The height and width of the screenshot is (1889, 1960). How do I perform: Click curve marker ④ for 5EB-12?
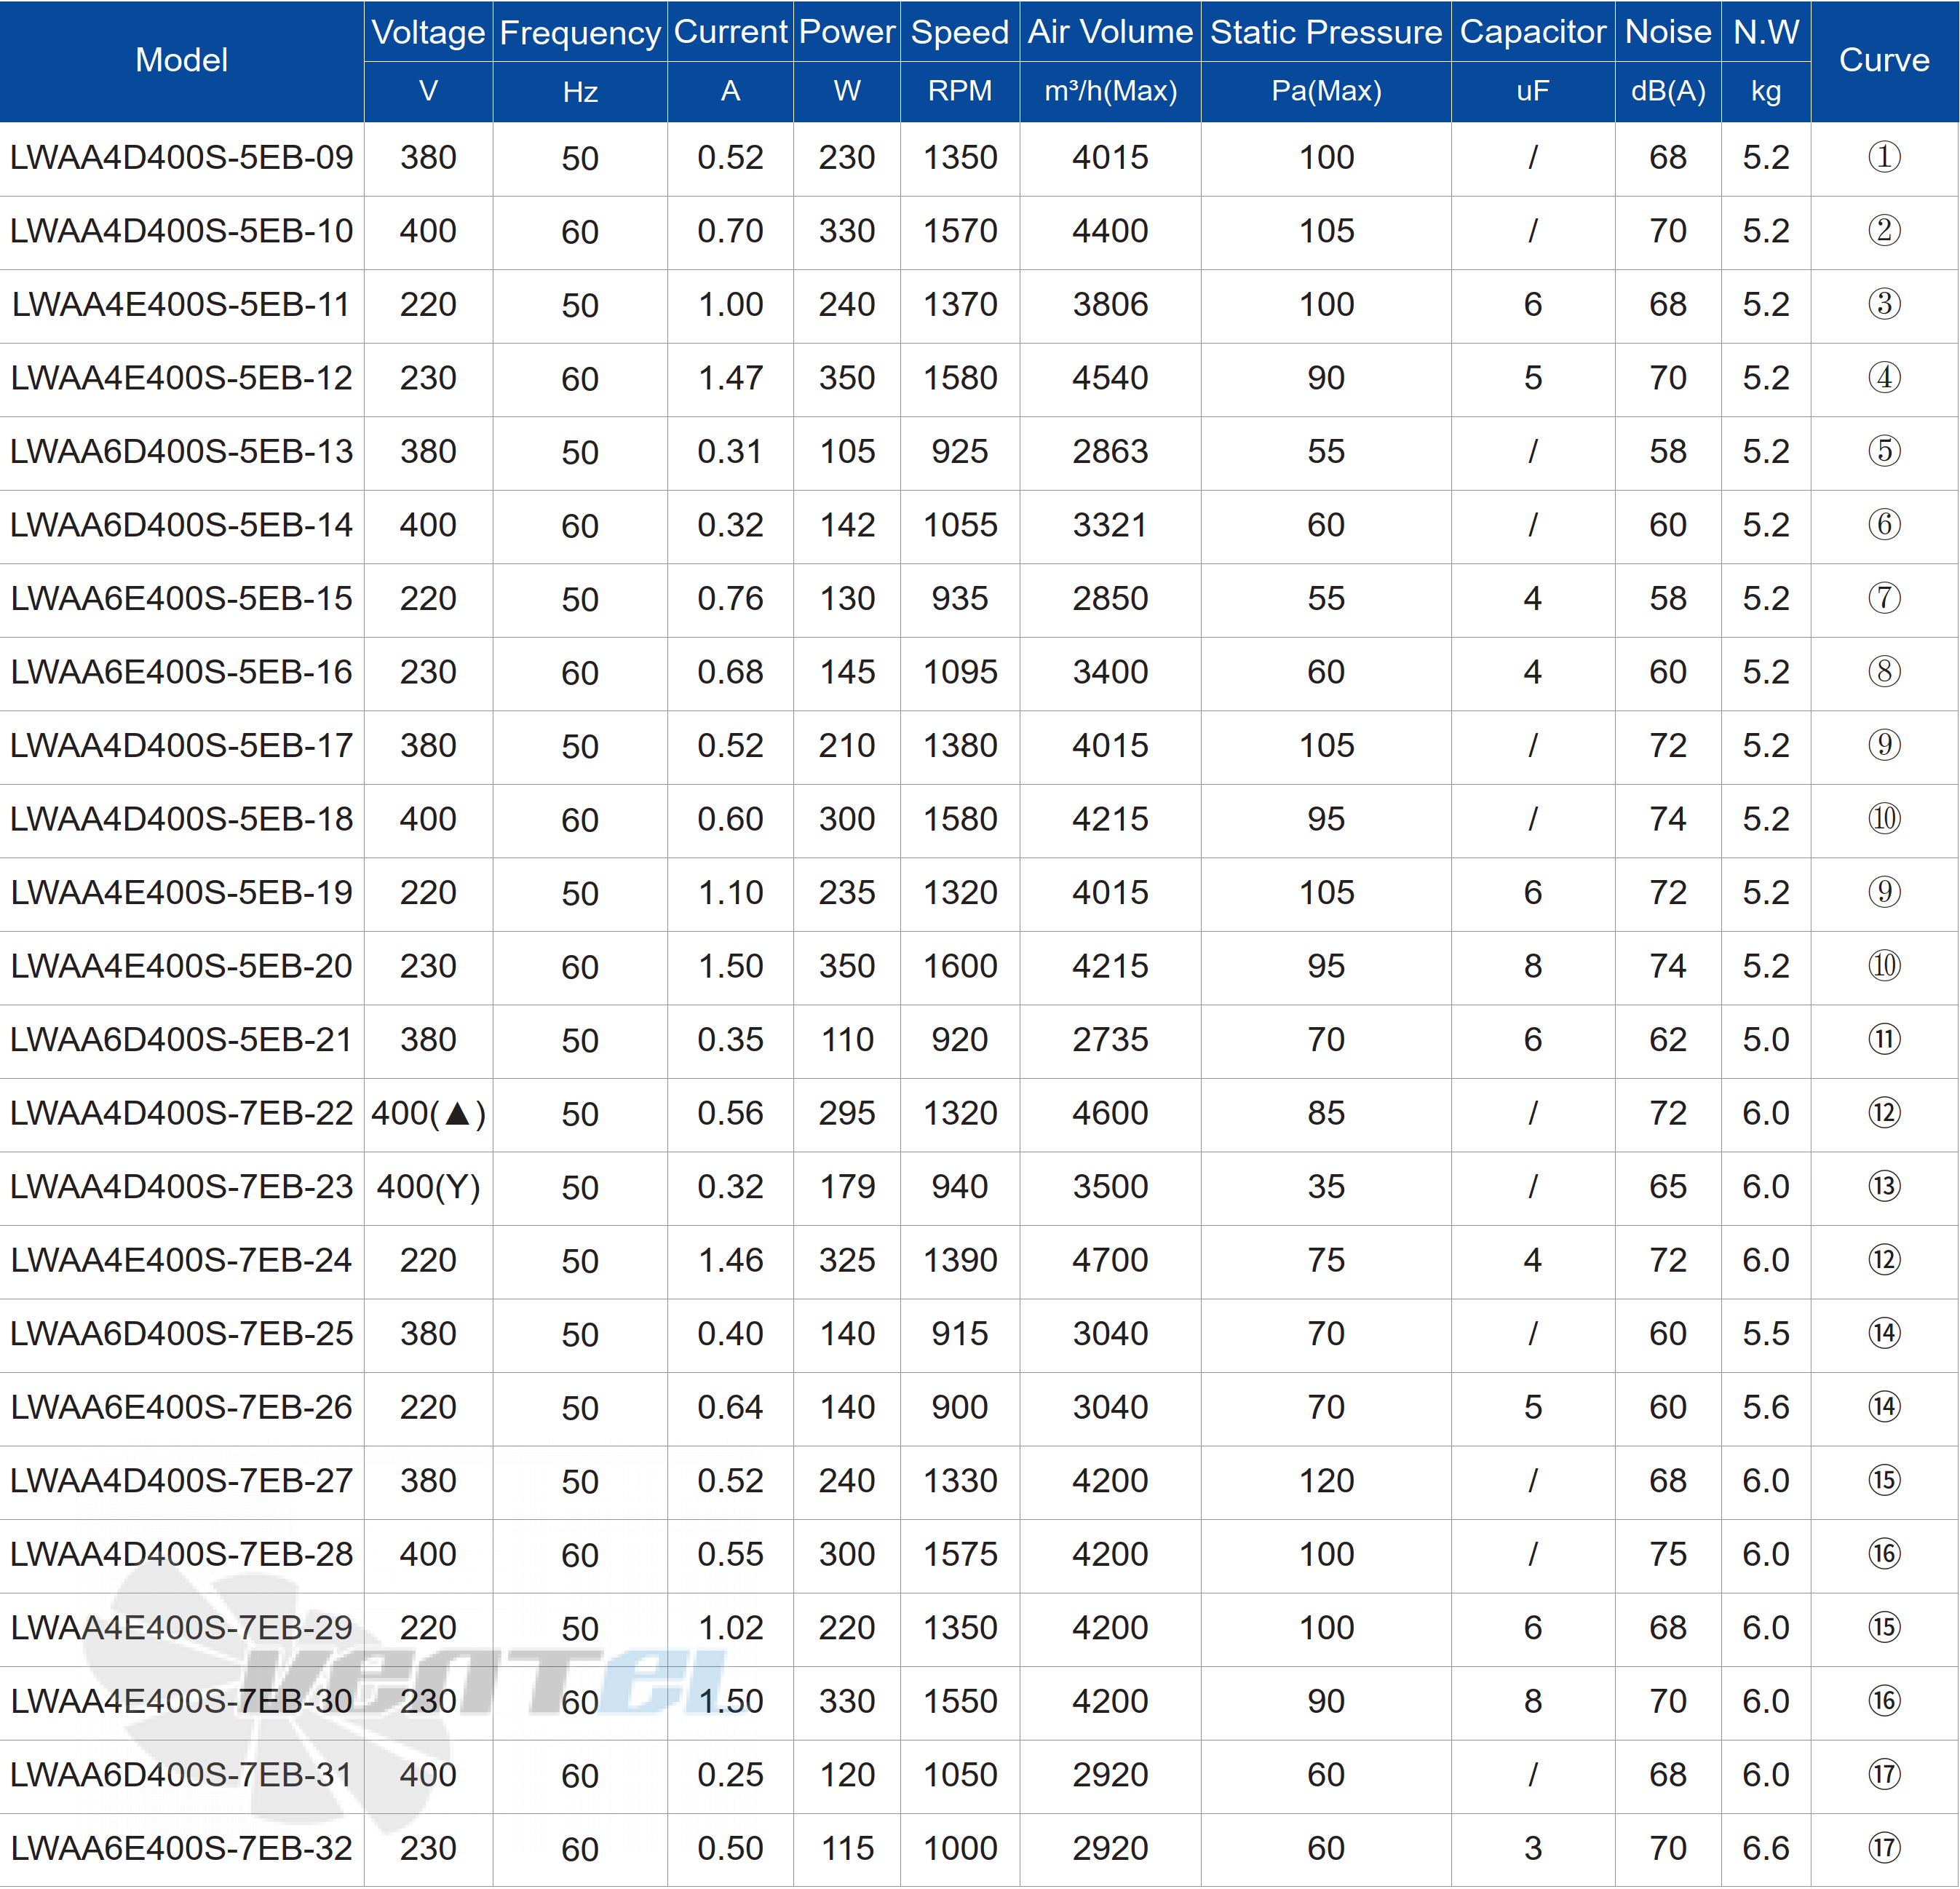[1884, 378]
